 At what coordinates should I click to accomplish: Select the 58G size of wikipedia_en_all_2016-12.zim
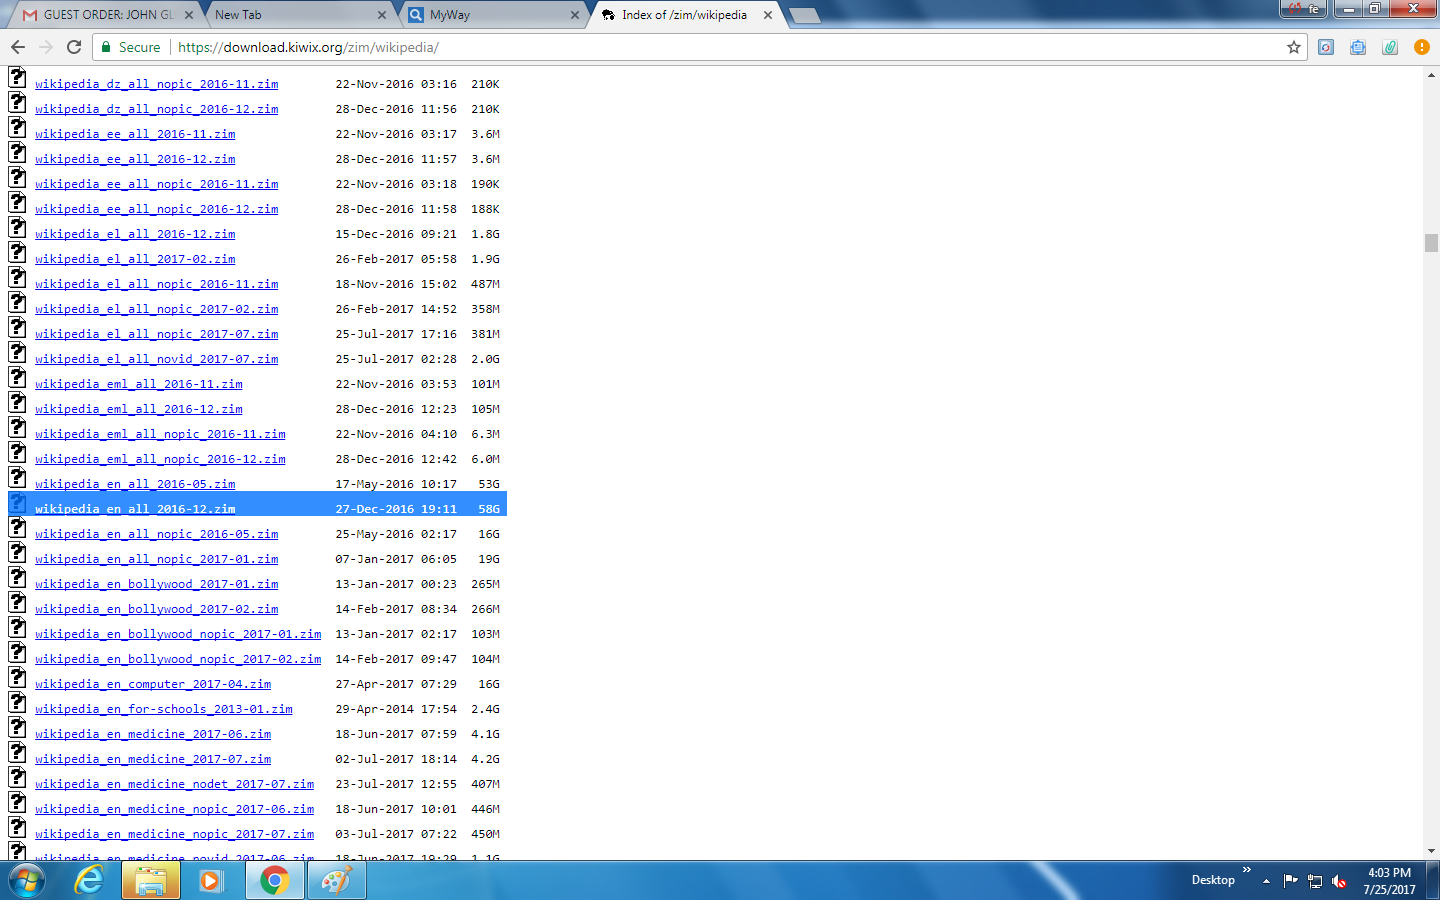[x=489, y=509]
